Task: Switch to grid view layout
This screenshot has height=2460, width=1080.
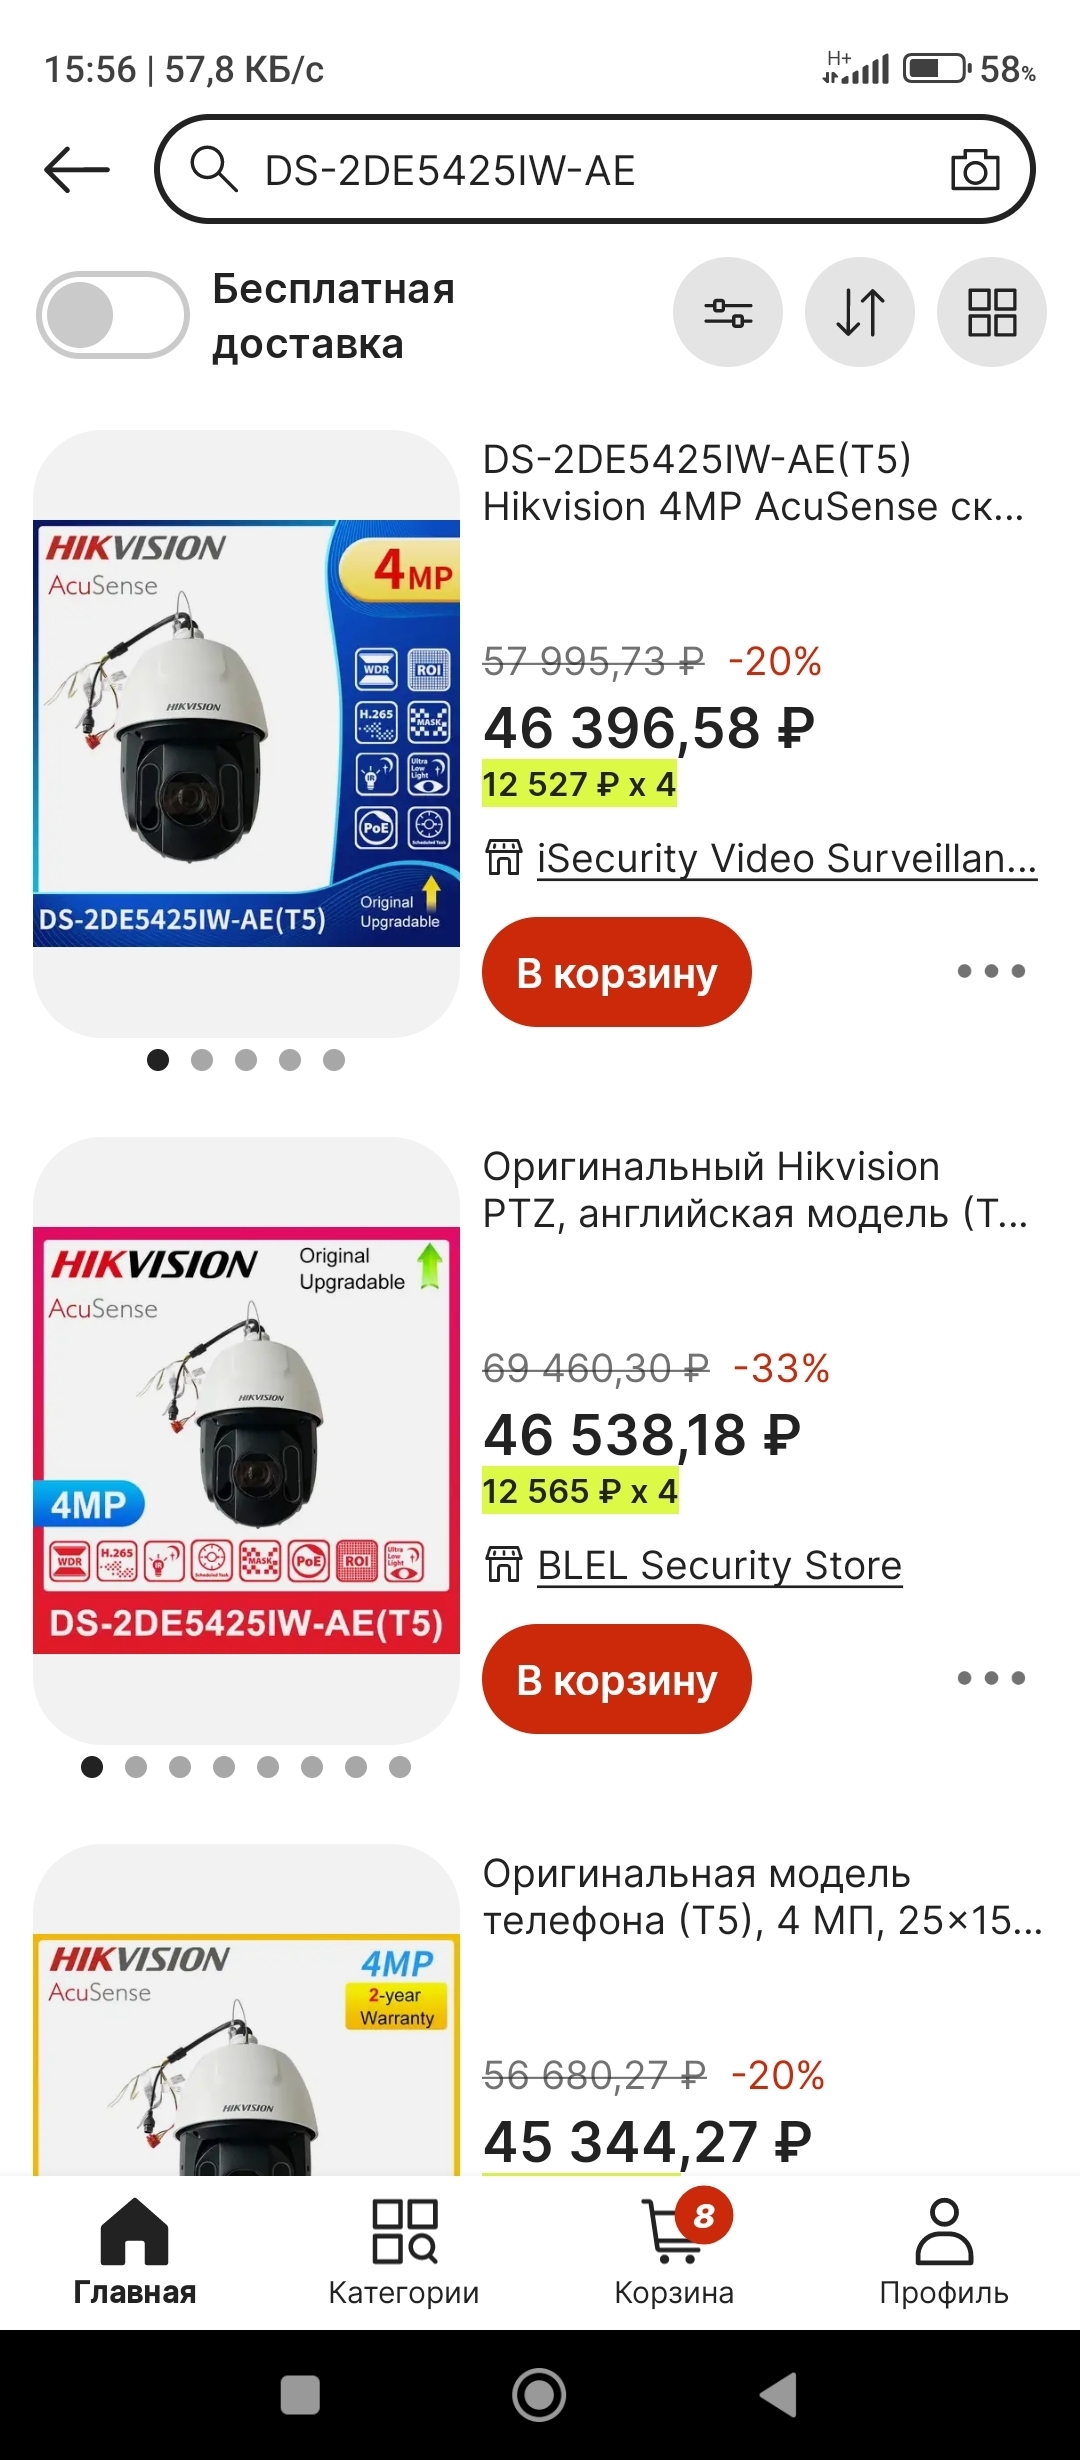Action: click(991, 313)
